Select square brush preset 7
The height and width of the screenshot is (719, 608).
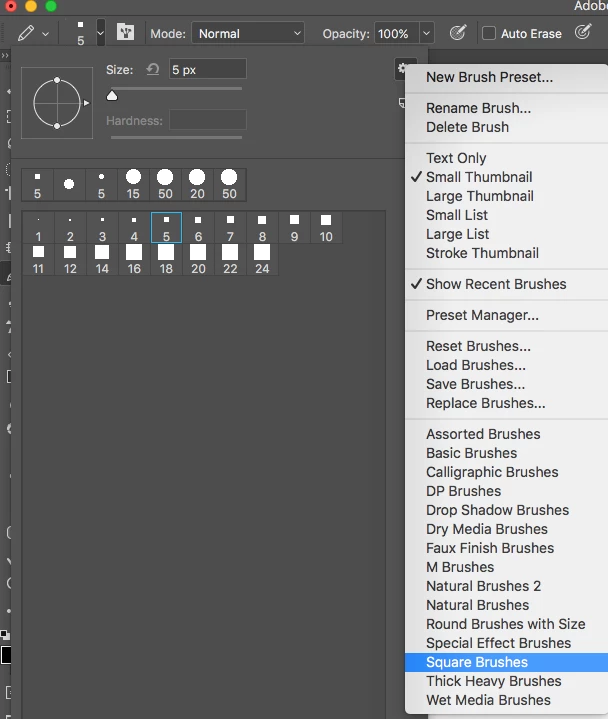tap(230, 228)
